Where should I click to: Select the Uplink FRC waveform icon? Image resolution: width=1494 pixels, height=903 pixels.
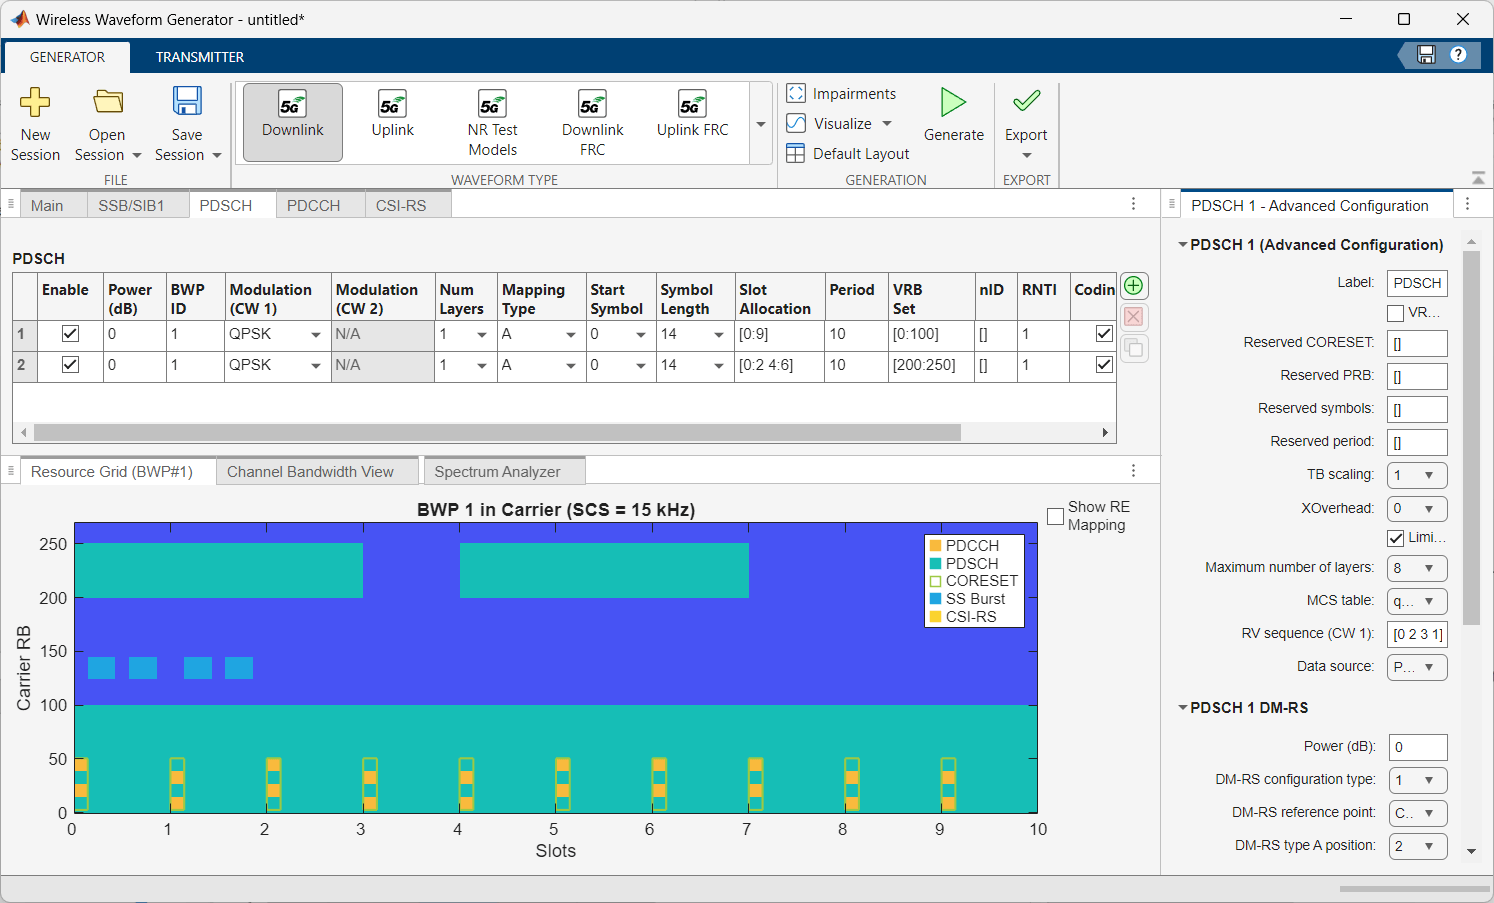pos(692,104)
